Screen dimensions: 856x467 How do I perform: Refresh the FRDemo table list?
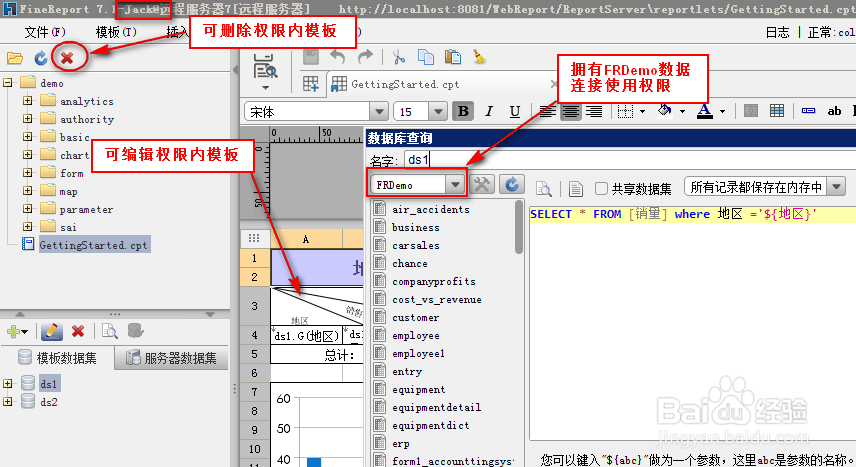click(x=512, y=185)
